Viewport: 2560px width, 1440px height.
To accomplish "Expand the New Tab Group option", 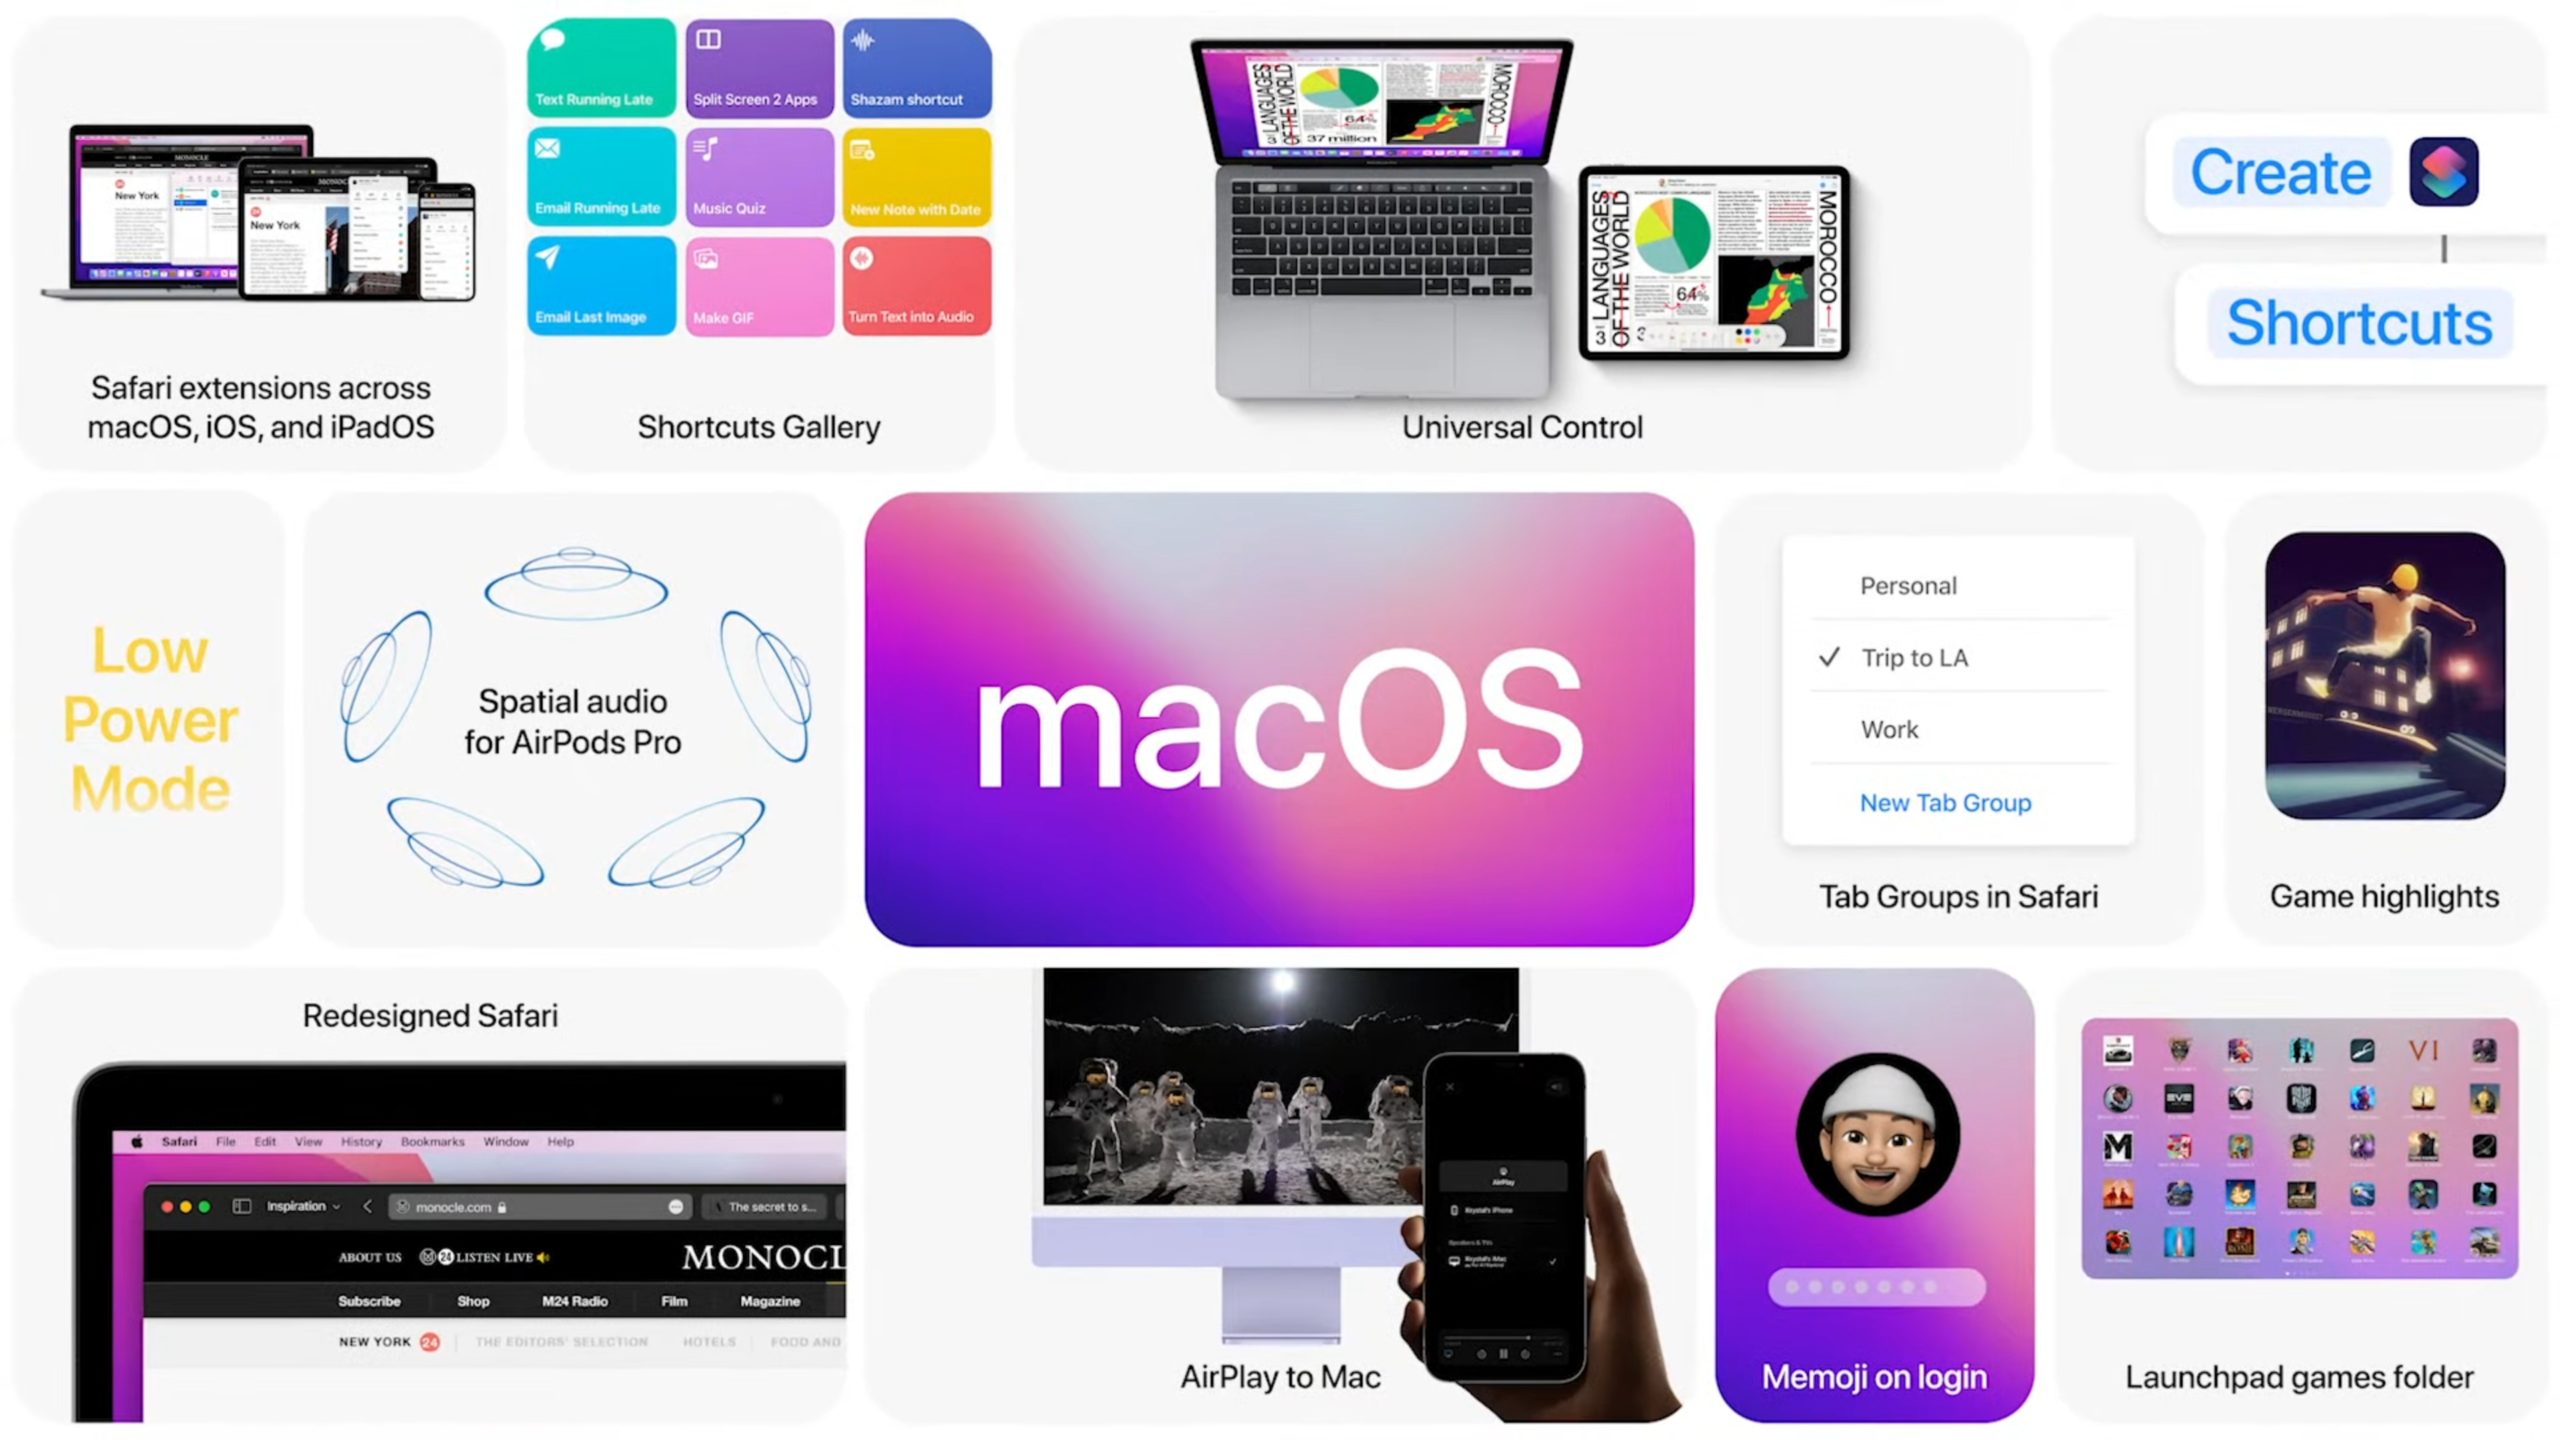I will pyautogui.click(x=1943, y=802).
